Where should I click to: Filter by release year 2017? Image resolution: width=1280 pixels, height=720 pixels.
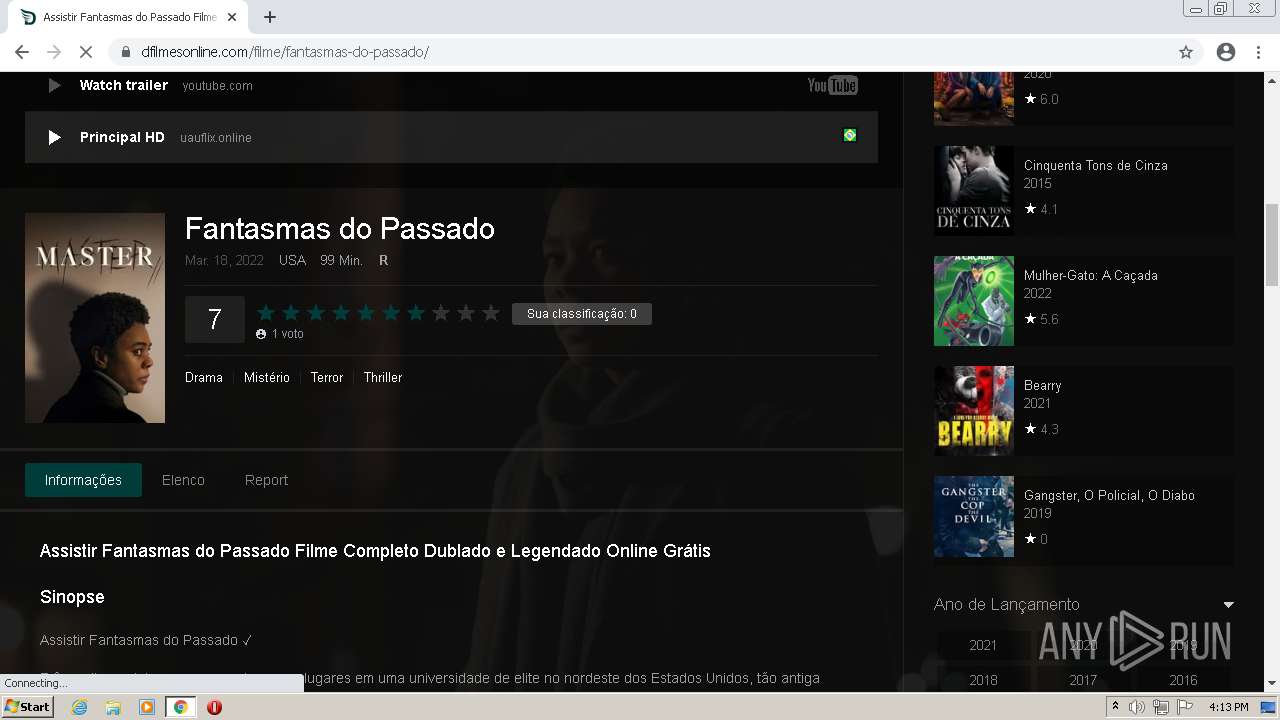click(1083, 680)
